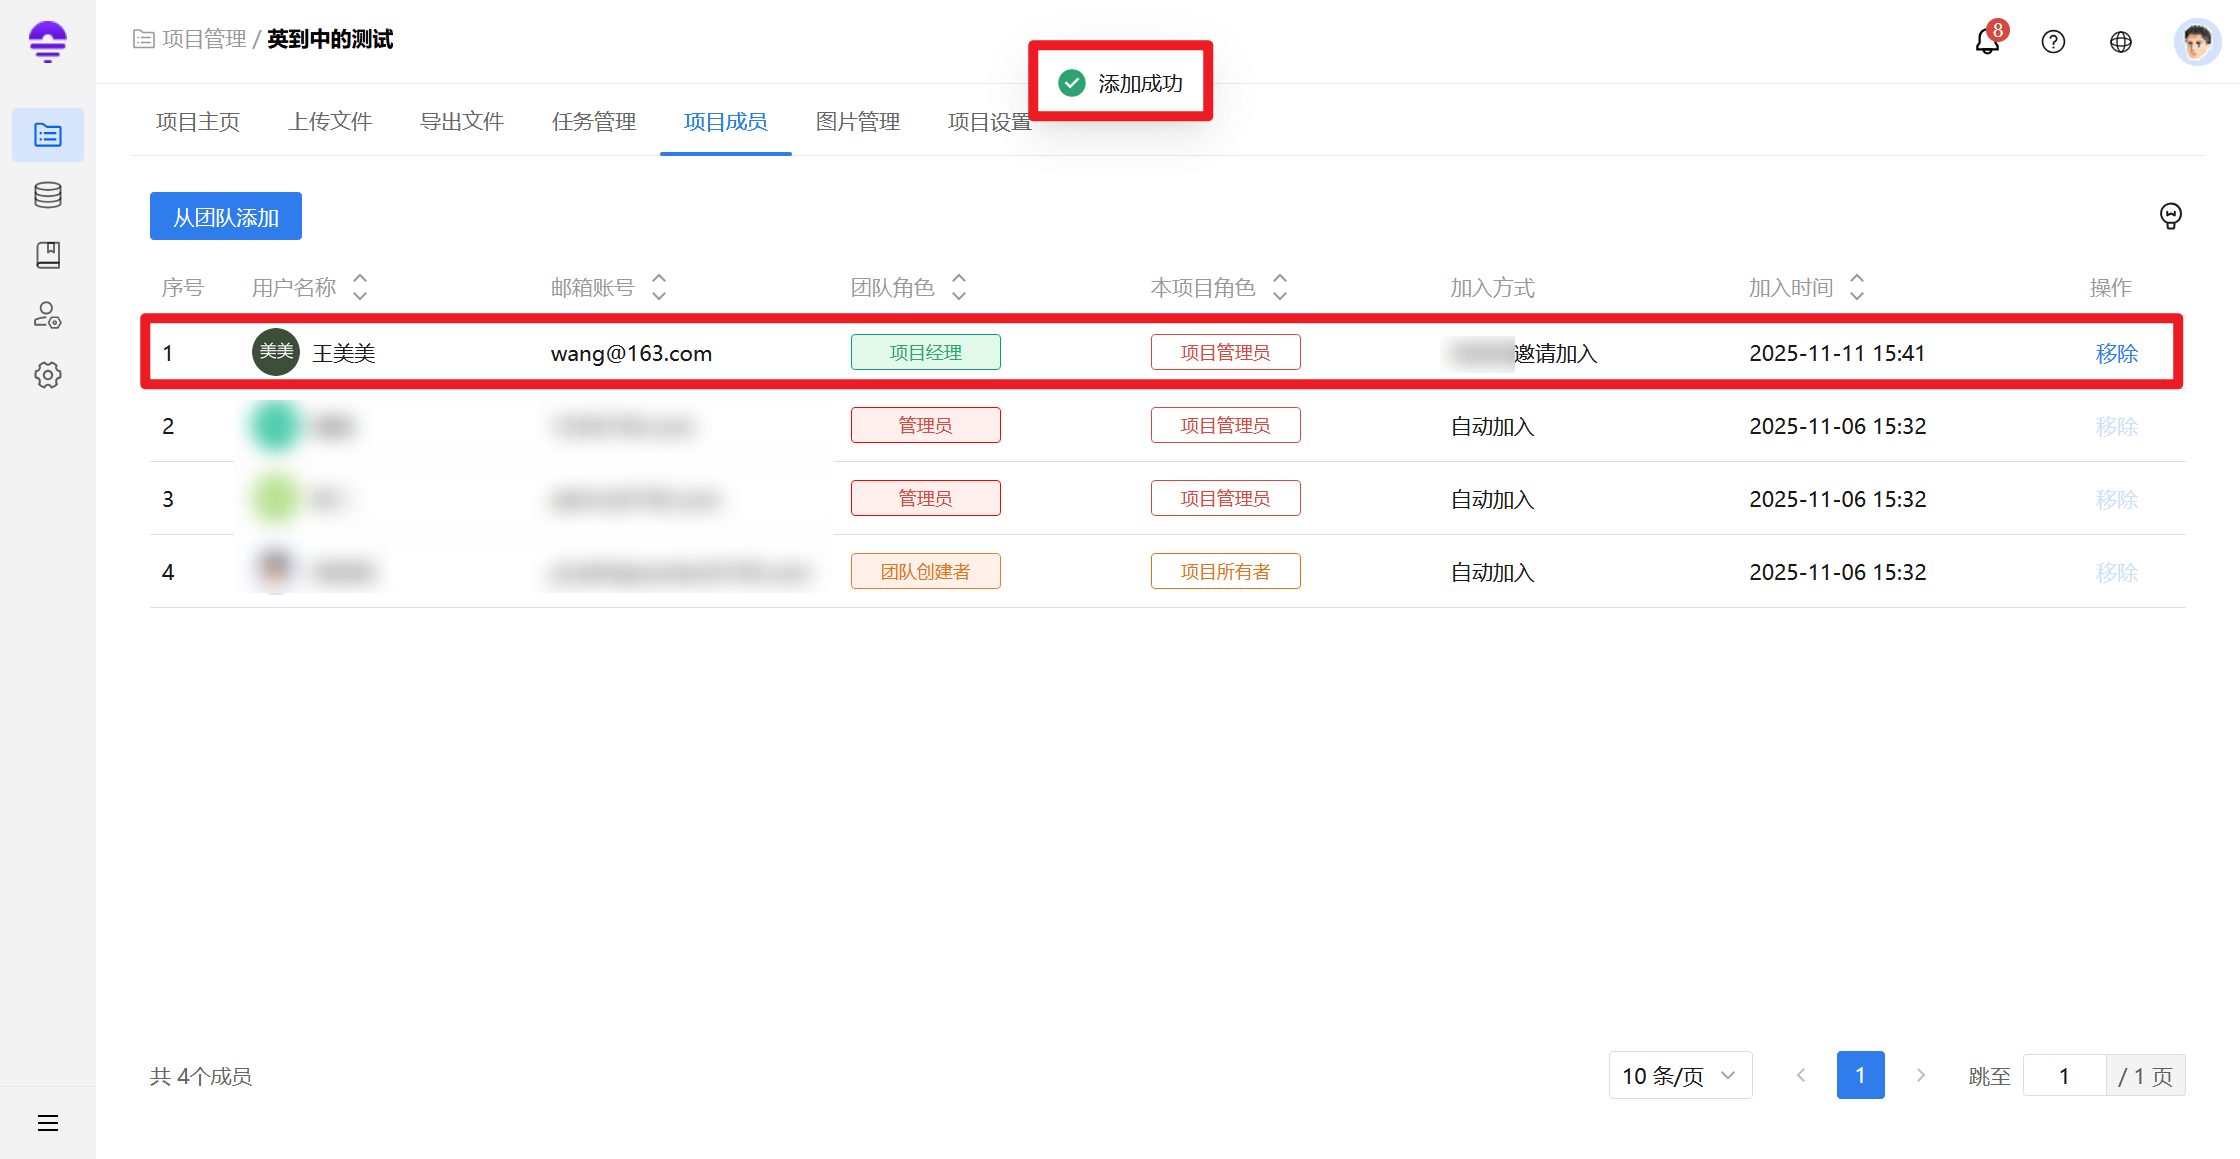Click the 从团队添加 button
2240x1159 pixels.
pos(226,217)
